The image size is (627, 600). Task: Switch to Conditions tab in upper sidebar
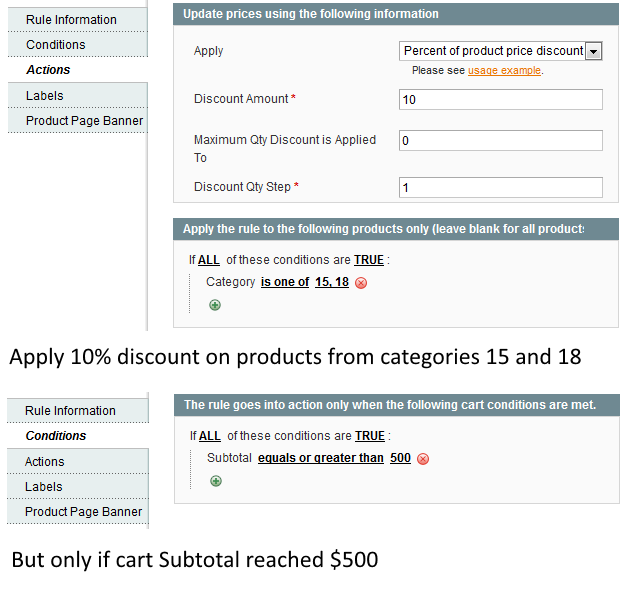56,45
